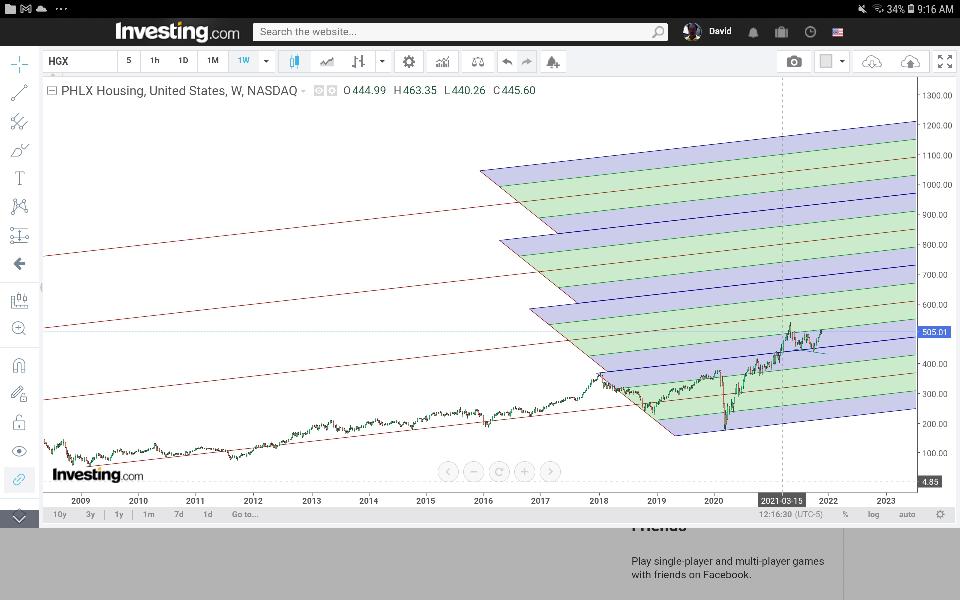Set range to 3y
Image resolution: width=960 pixels, height=600 pixels.
pyautogui.click(x=91, y=514)
